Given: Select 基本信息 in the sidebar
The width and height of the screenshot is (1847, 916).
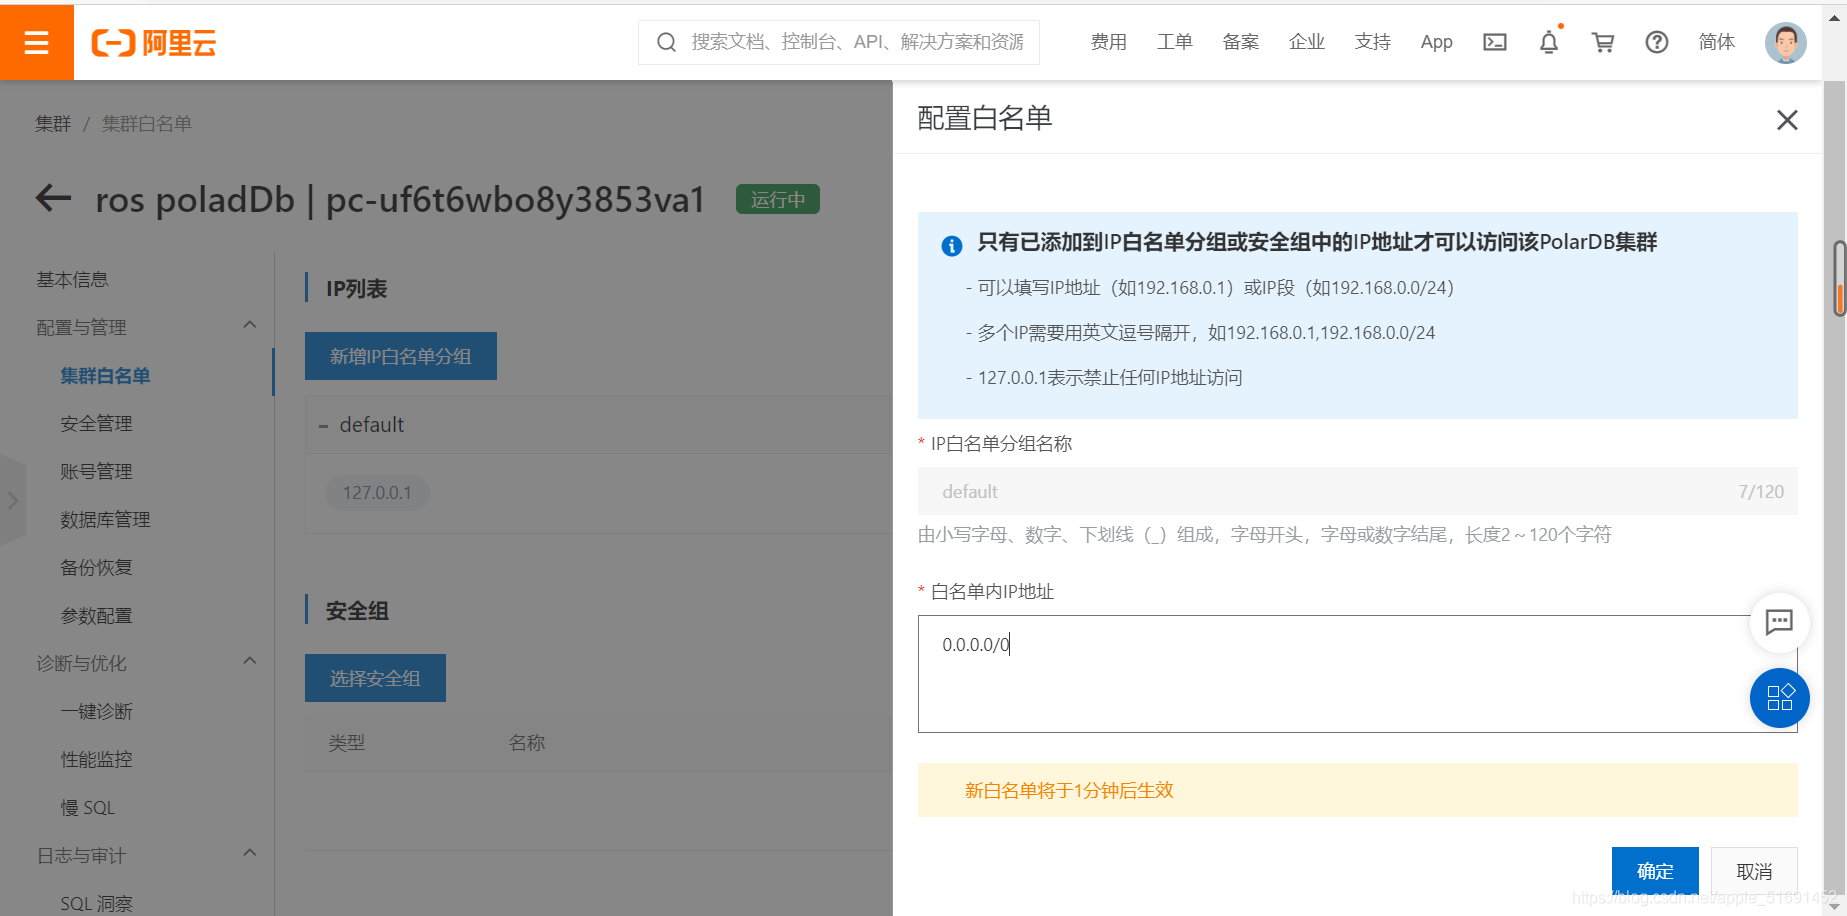Looking at the screenshot, I should (x=72, y=280).
